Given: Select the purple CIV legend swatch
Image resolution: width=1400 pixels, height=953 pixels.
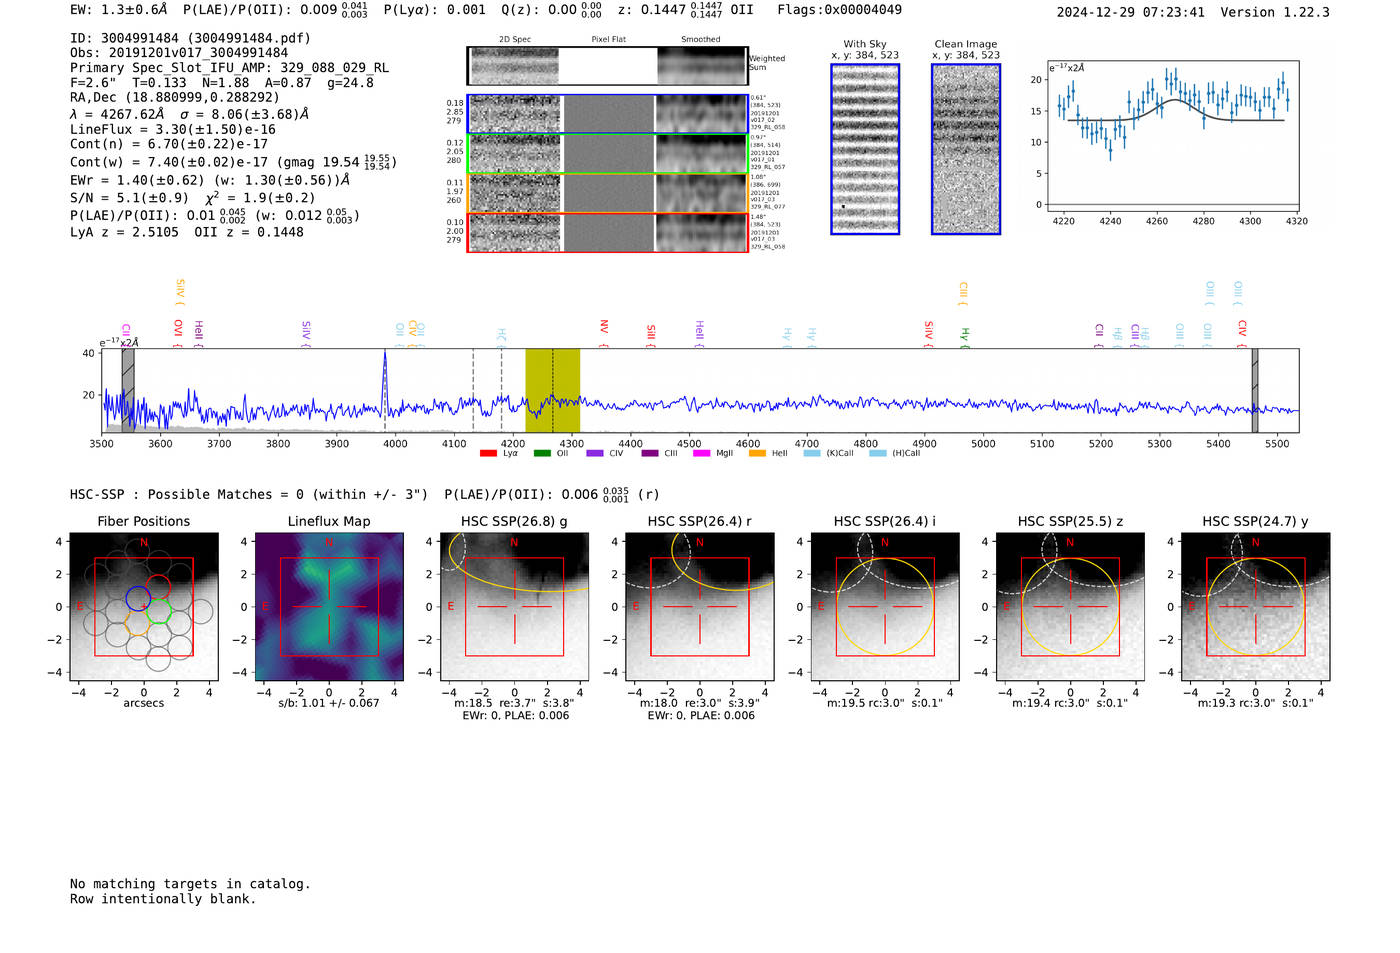Looking at the screenshot, I should tap(595, 453).
